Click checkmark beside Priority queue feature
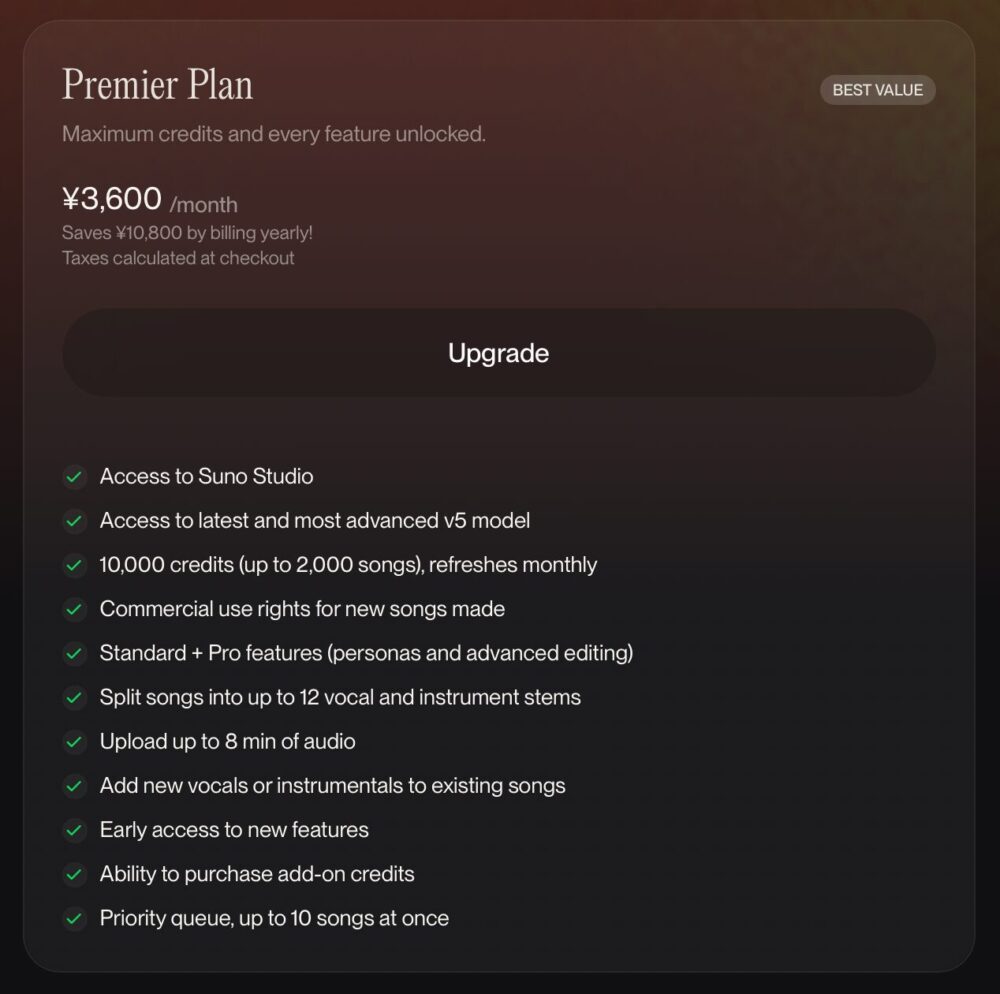The height and width of the screenshot is (994, 1000). click(x=74, y=918)
